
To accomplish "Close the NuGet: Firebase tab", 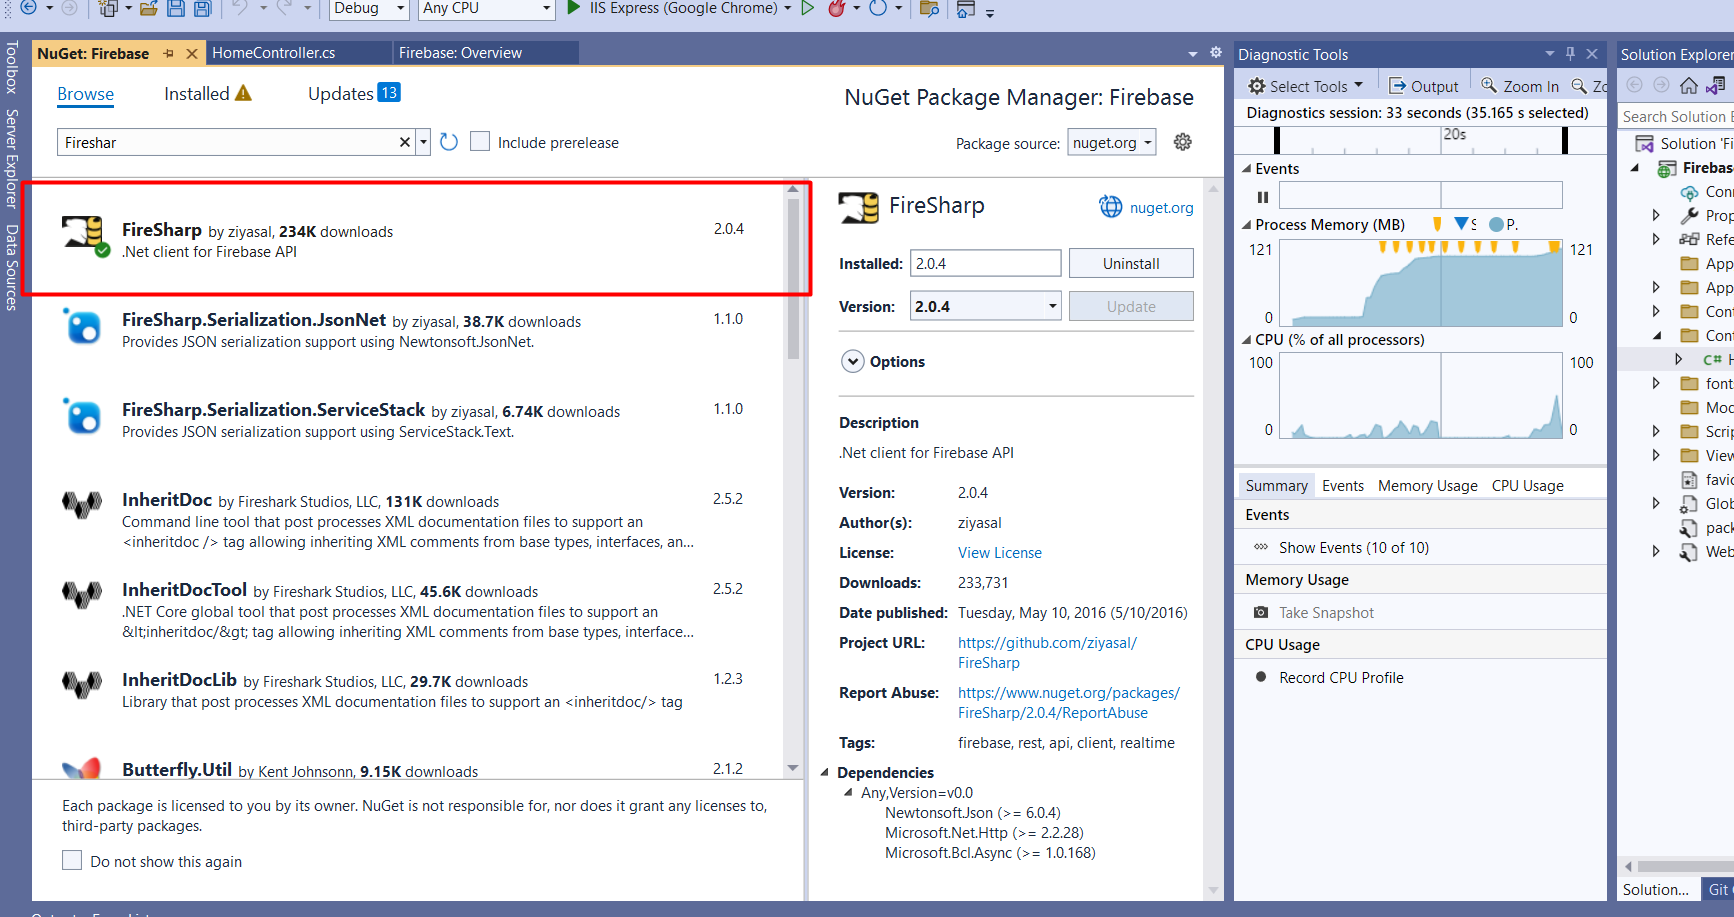I will 192,53.
